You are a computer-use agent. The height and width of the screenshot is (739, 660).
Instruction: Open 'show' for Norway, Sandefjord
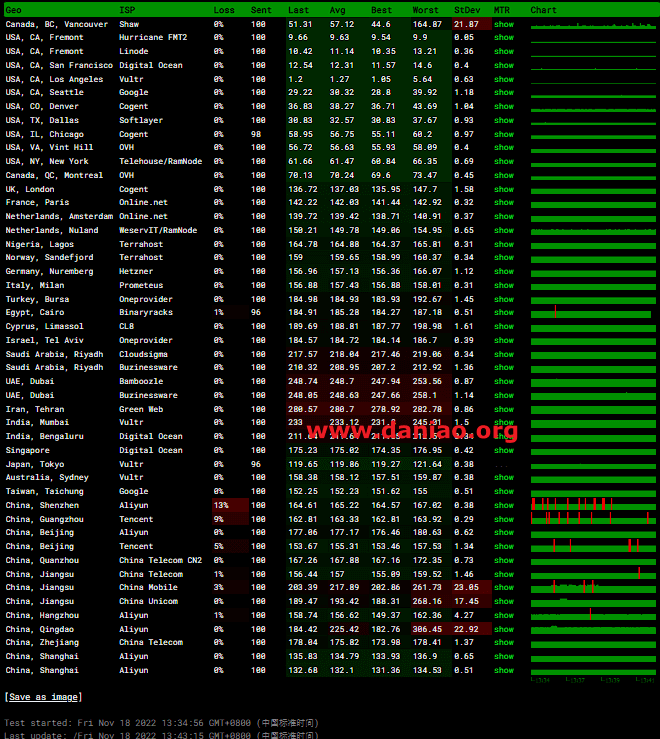point(503,258)
